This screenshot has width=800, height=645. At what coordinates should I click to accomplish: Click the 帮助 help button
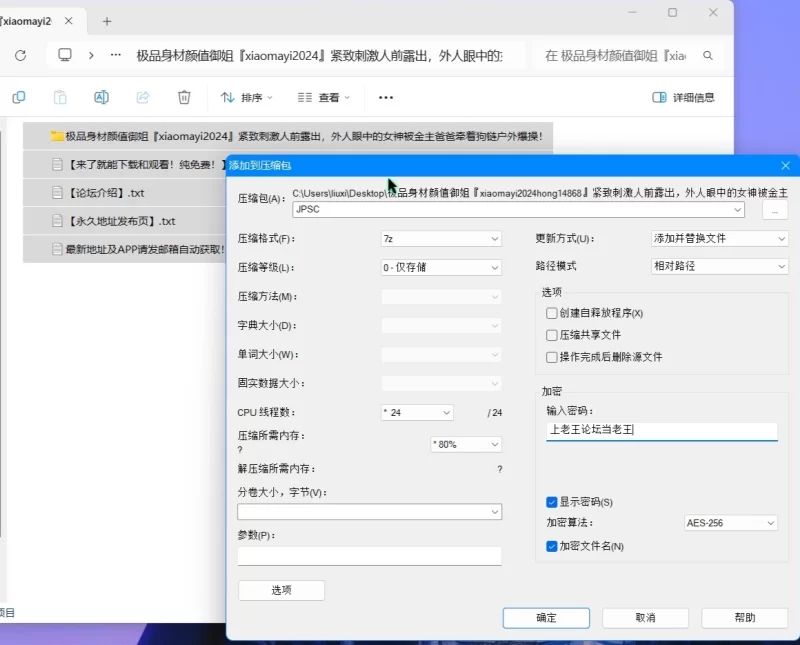pyautogui.click(x=745, y=618)
